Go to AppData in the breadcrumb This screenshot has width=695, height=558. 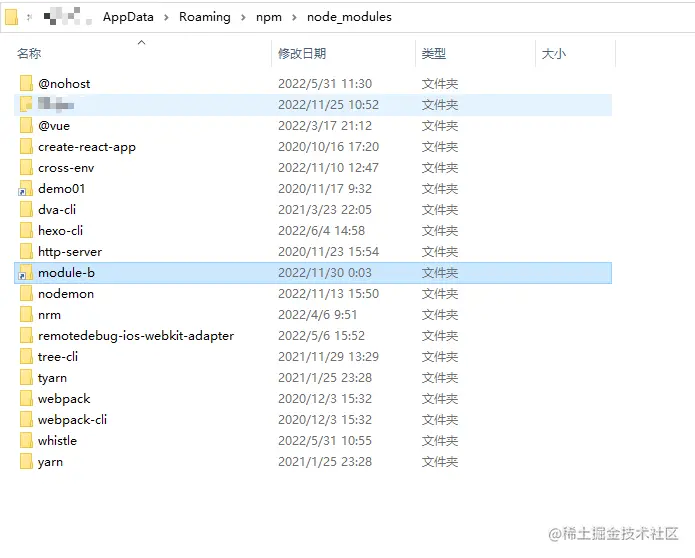click(x=128, y=17)
